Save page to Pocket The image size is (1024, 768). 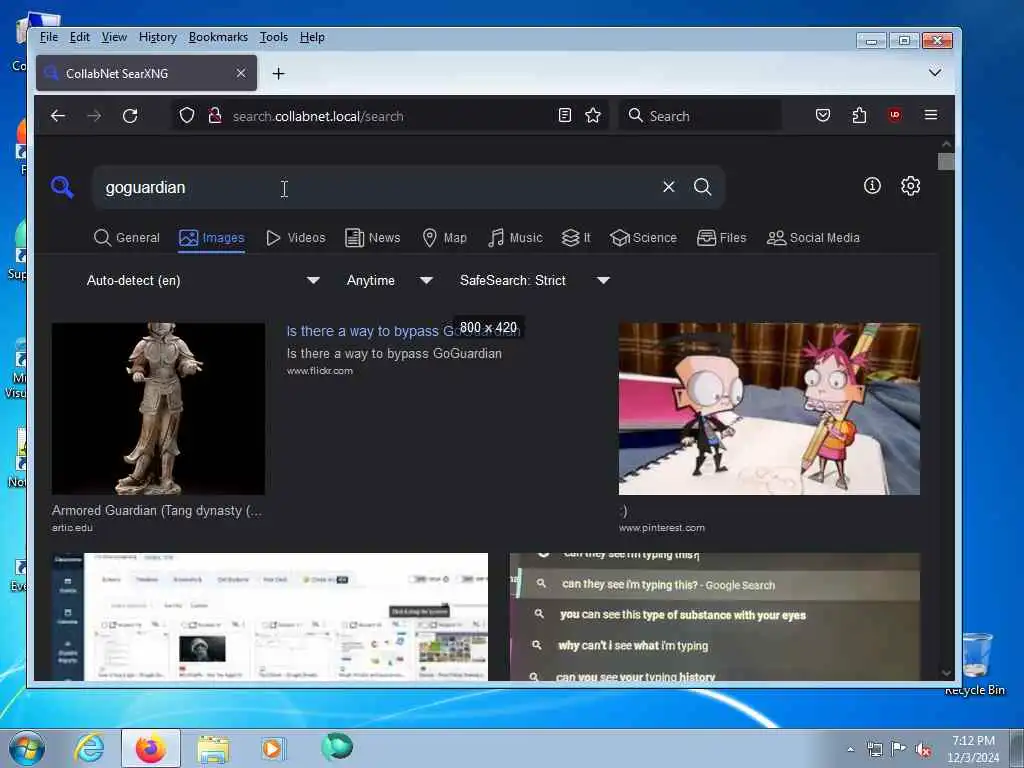coord(823,116)
